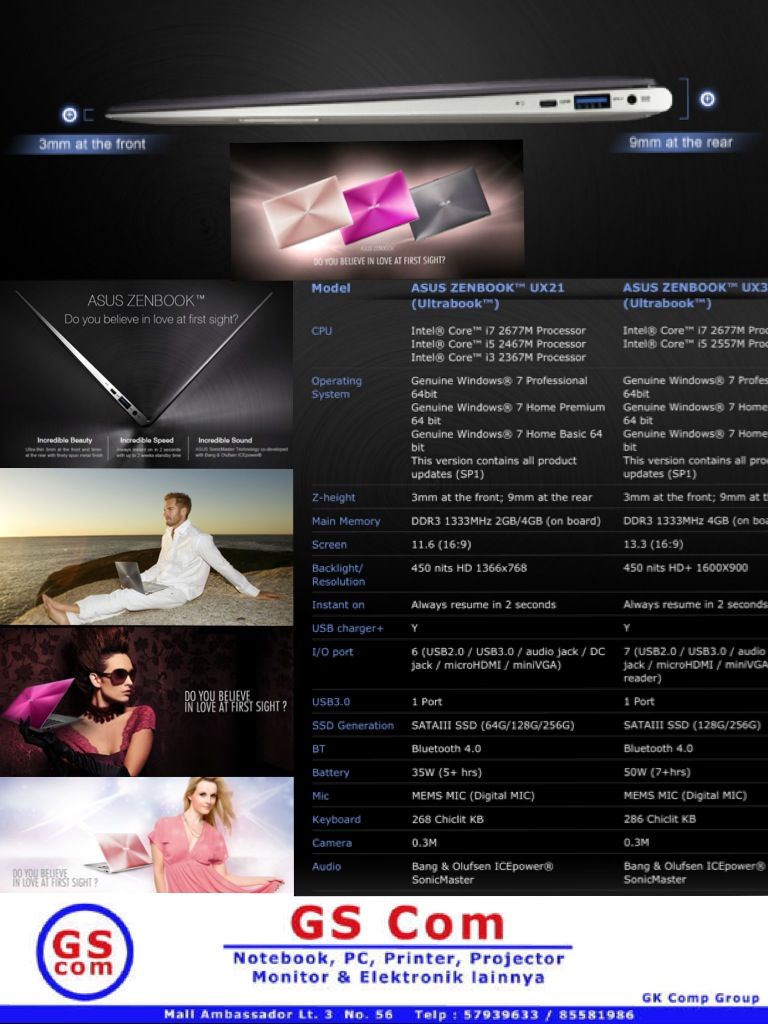Click the "13.3 (16:9)" screen value
The image size is (768, 1024).
coord(653,545)
